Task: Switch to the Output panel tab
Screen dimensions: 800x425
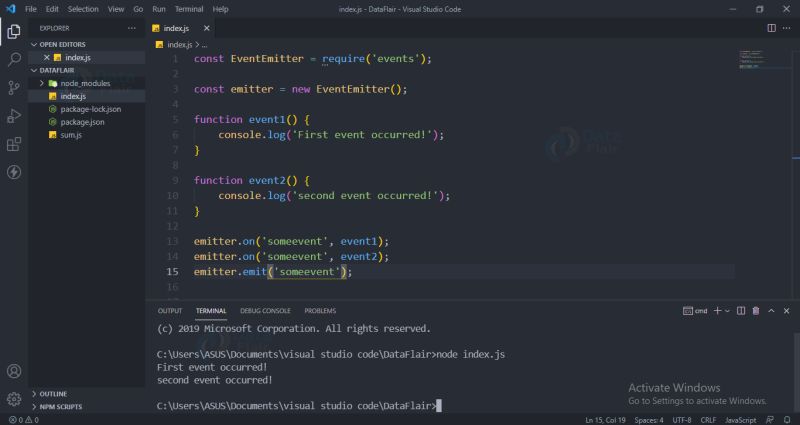Action: point(169,310)
